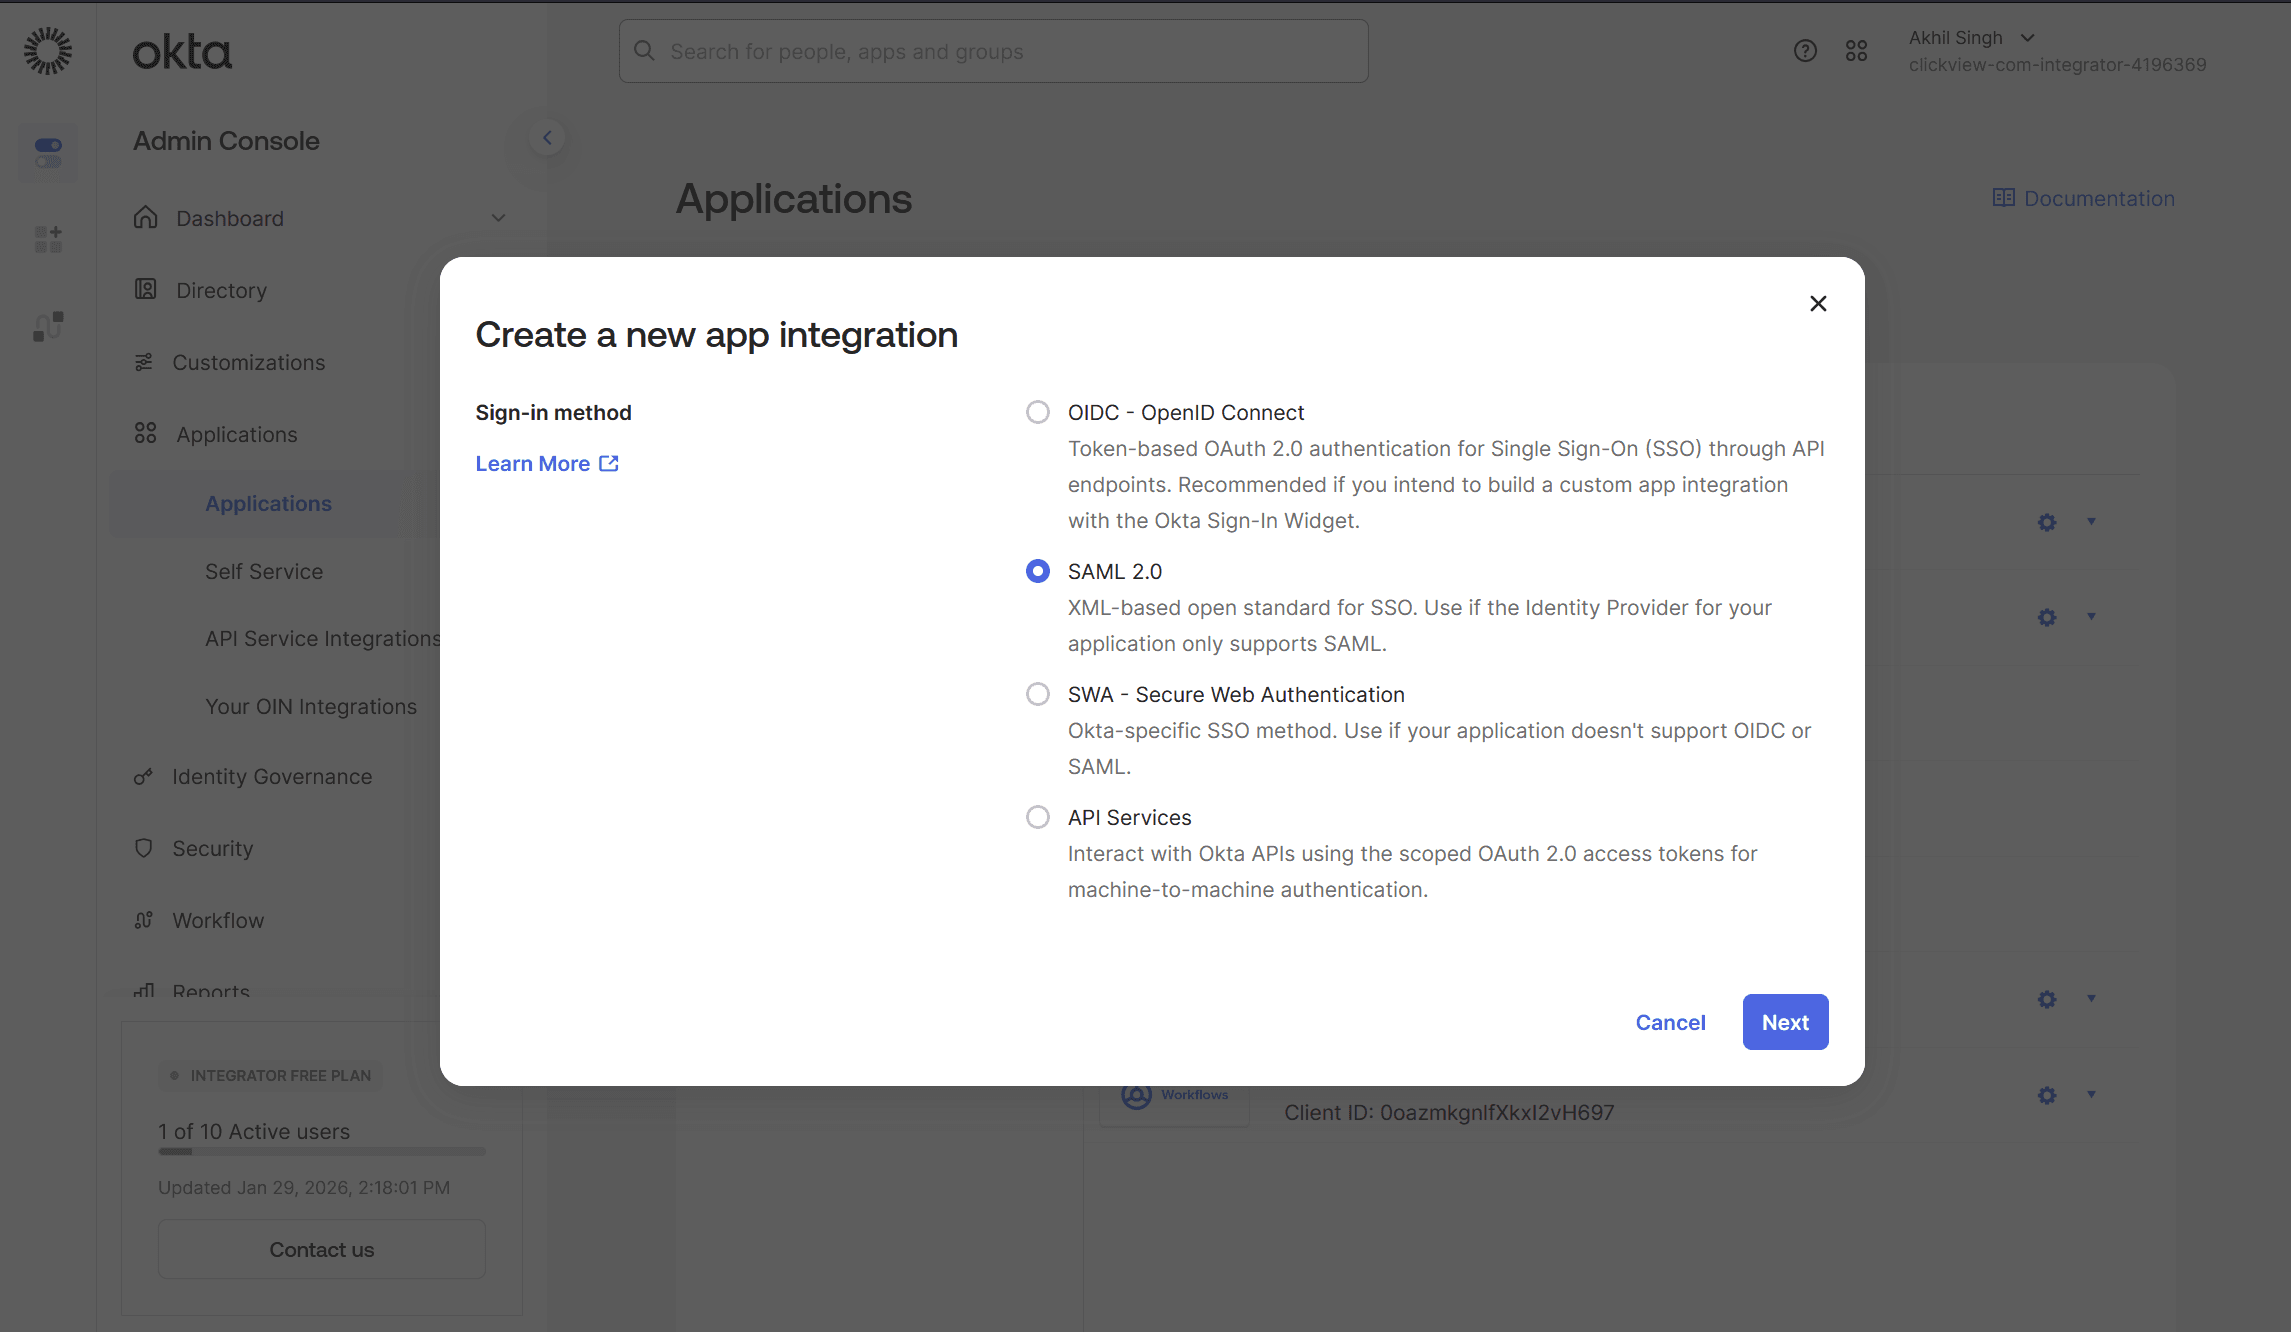This screenshot has height=1332, width=2291.
Task: Open Self Service under Applications
Action: coord(263,571)
